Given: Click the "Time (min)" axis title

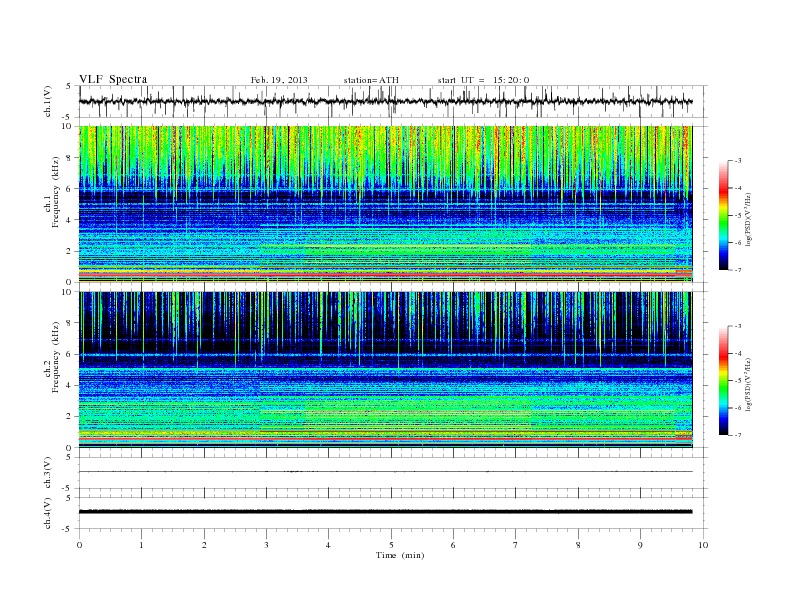Looking at the screenshot, I should (400, 555).
